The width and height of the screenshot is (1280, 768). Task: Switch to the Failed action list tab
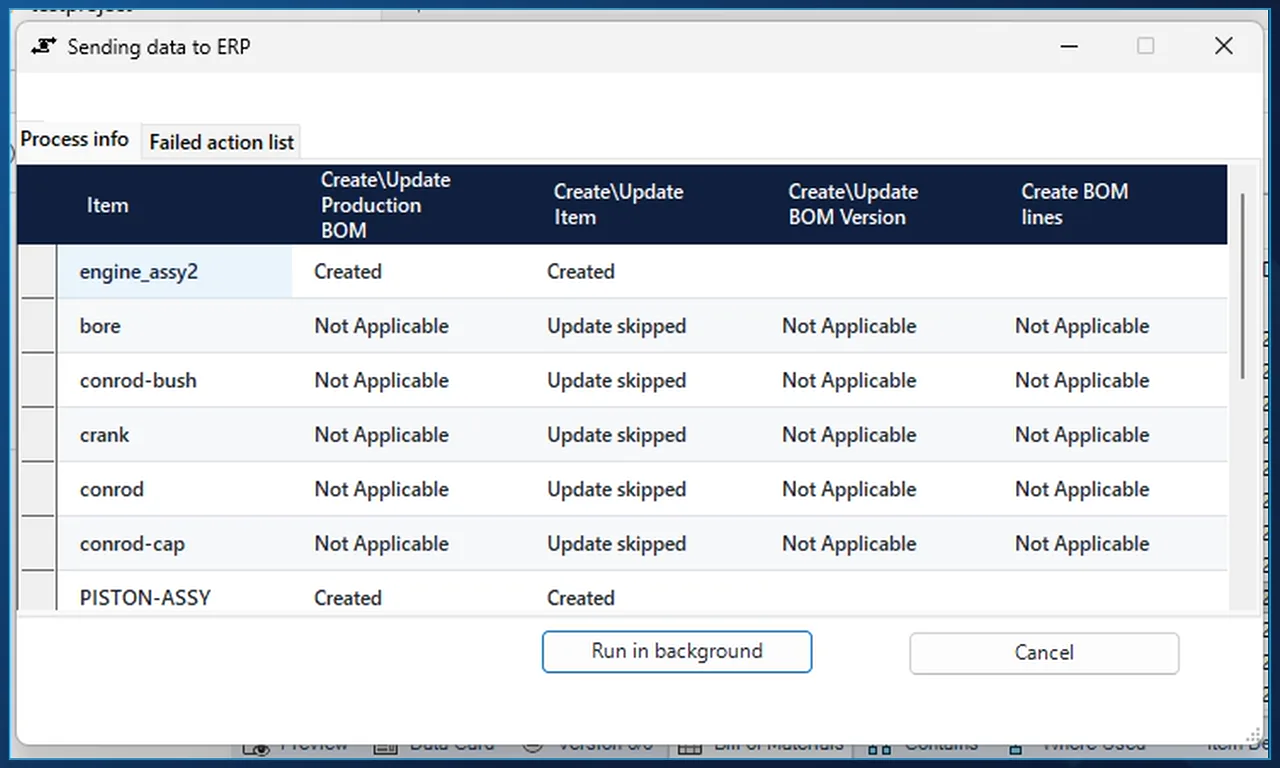221,142
